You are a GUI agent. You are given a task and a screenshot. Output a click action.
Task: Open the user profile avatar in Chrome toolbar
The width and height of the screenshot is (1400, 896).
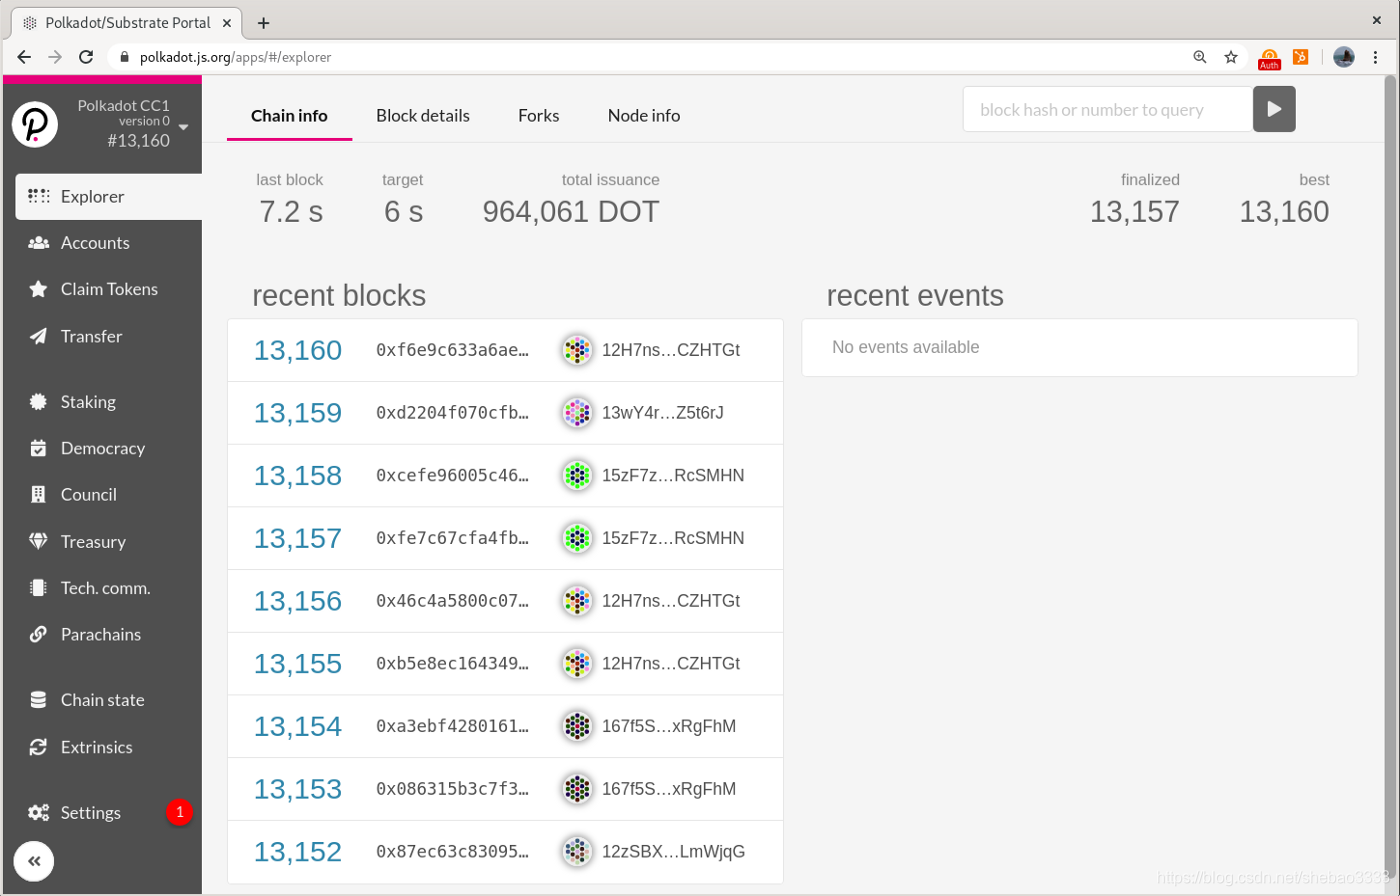1344,57
